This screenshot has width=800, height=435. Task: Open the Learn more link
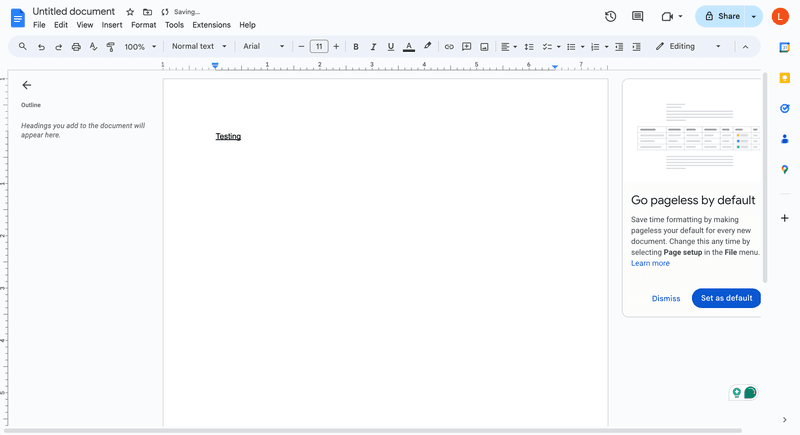tap(650, 263)
